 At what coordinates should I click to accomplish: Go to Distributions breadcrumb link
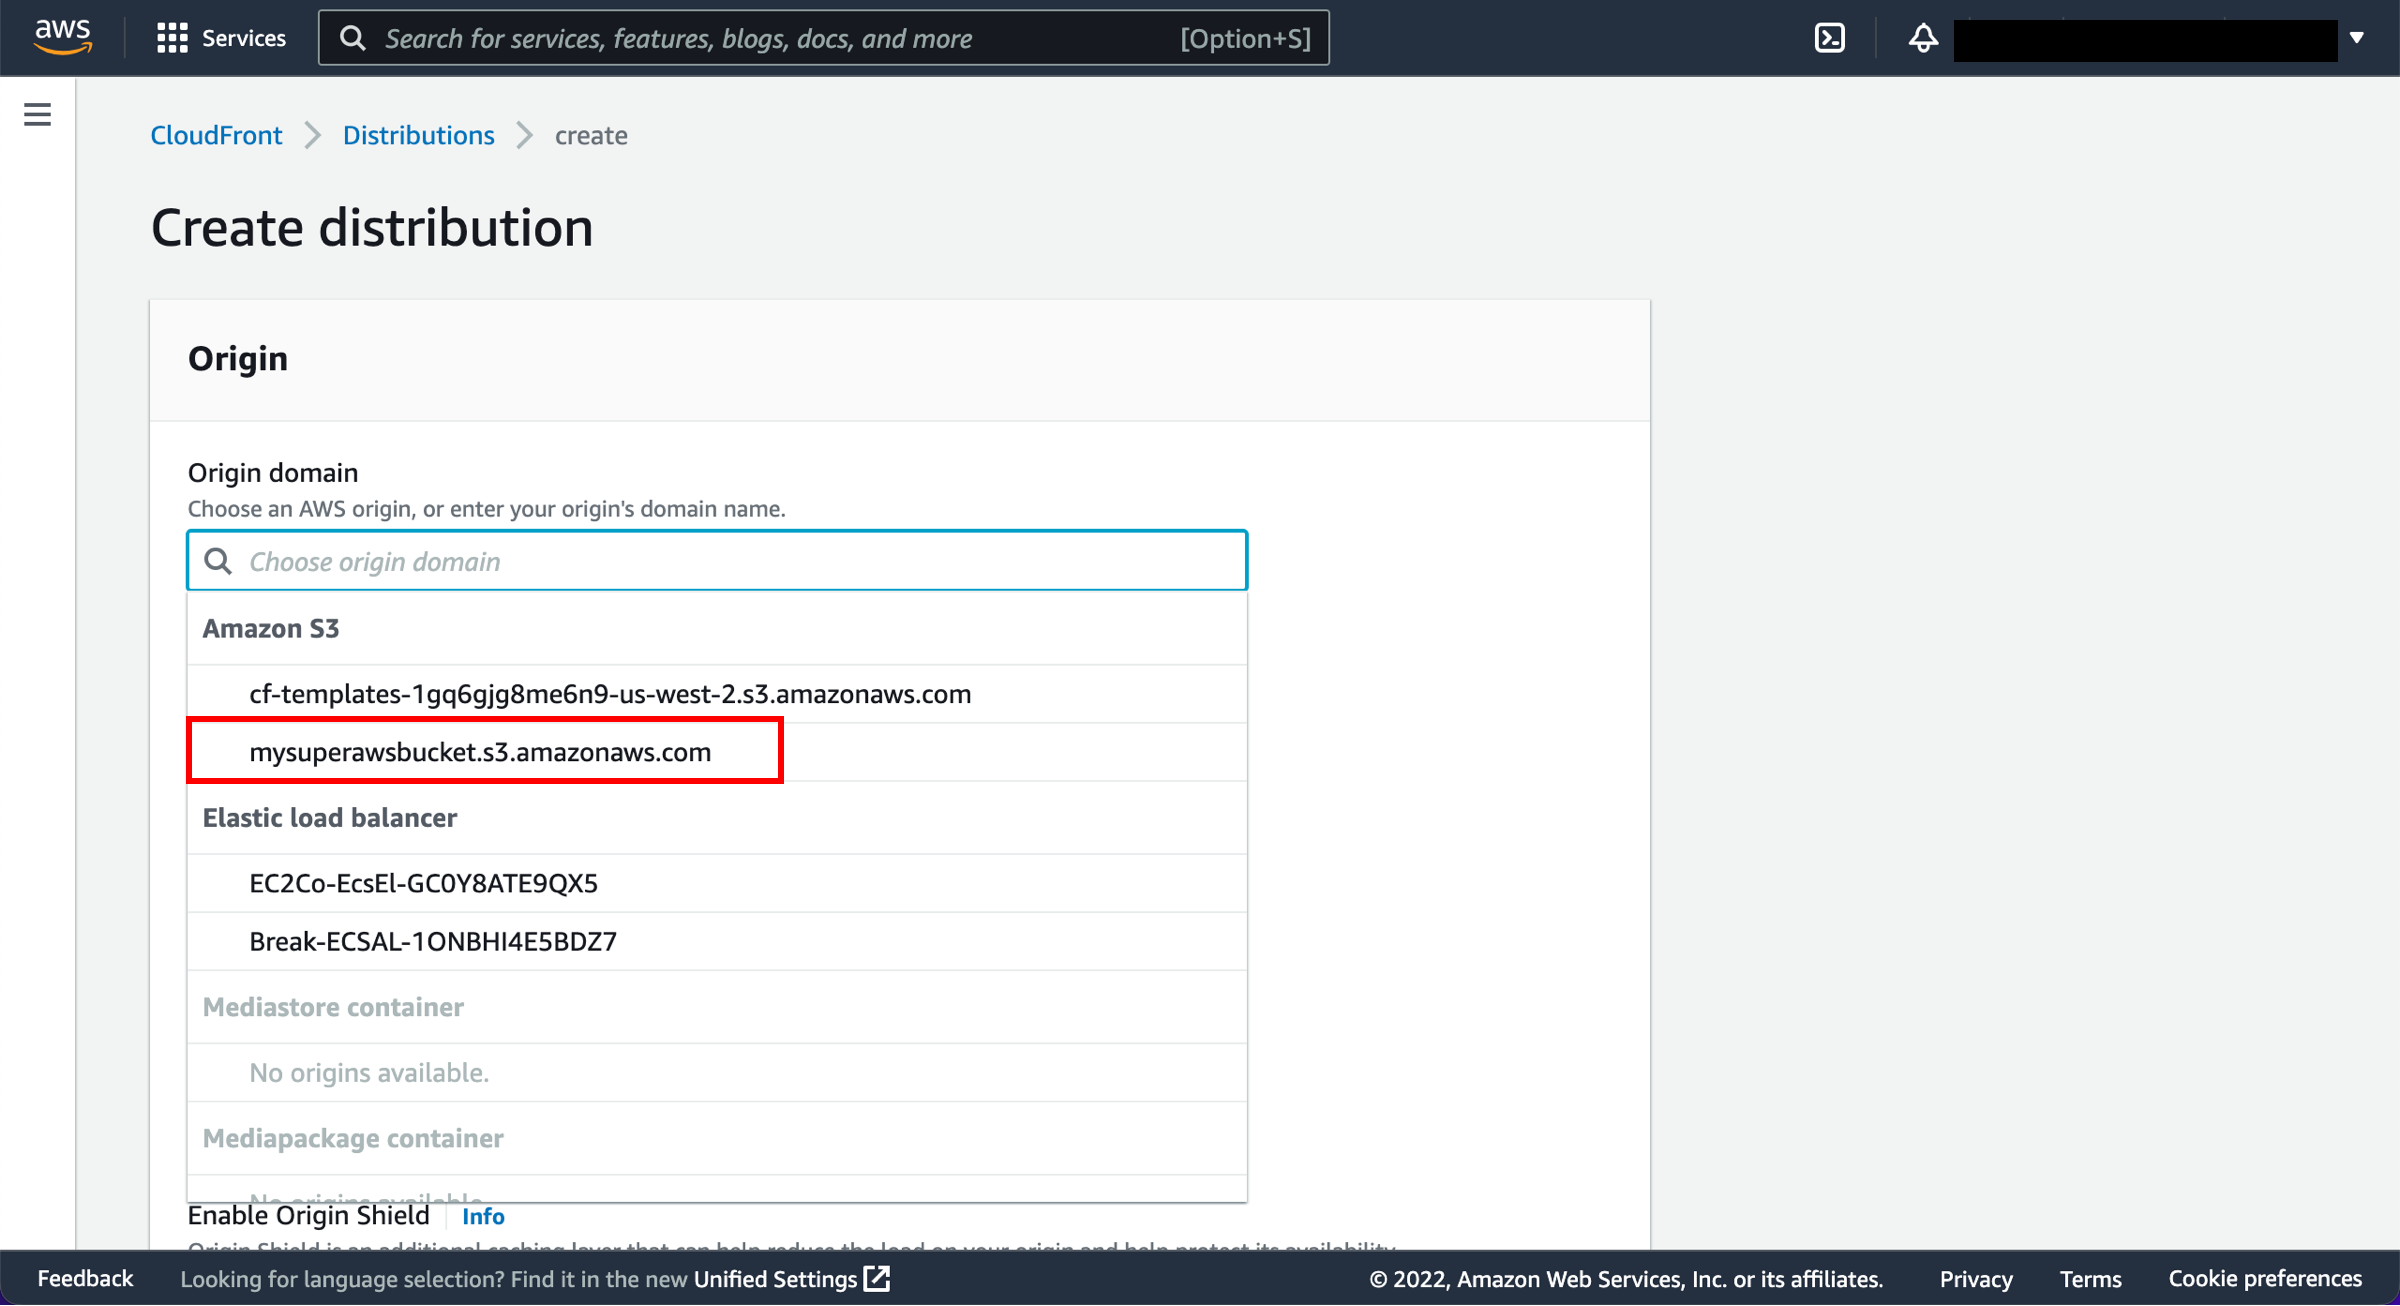(x=418, y=135)
